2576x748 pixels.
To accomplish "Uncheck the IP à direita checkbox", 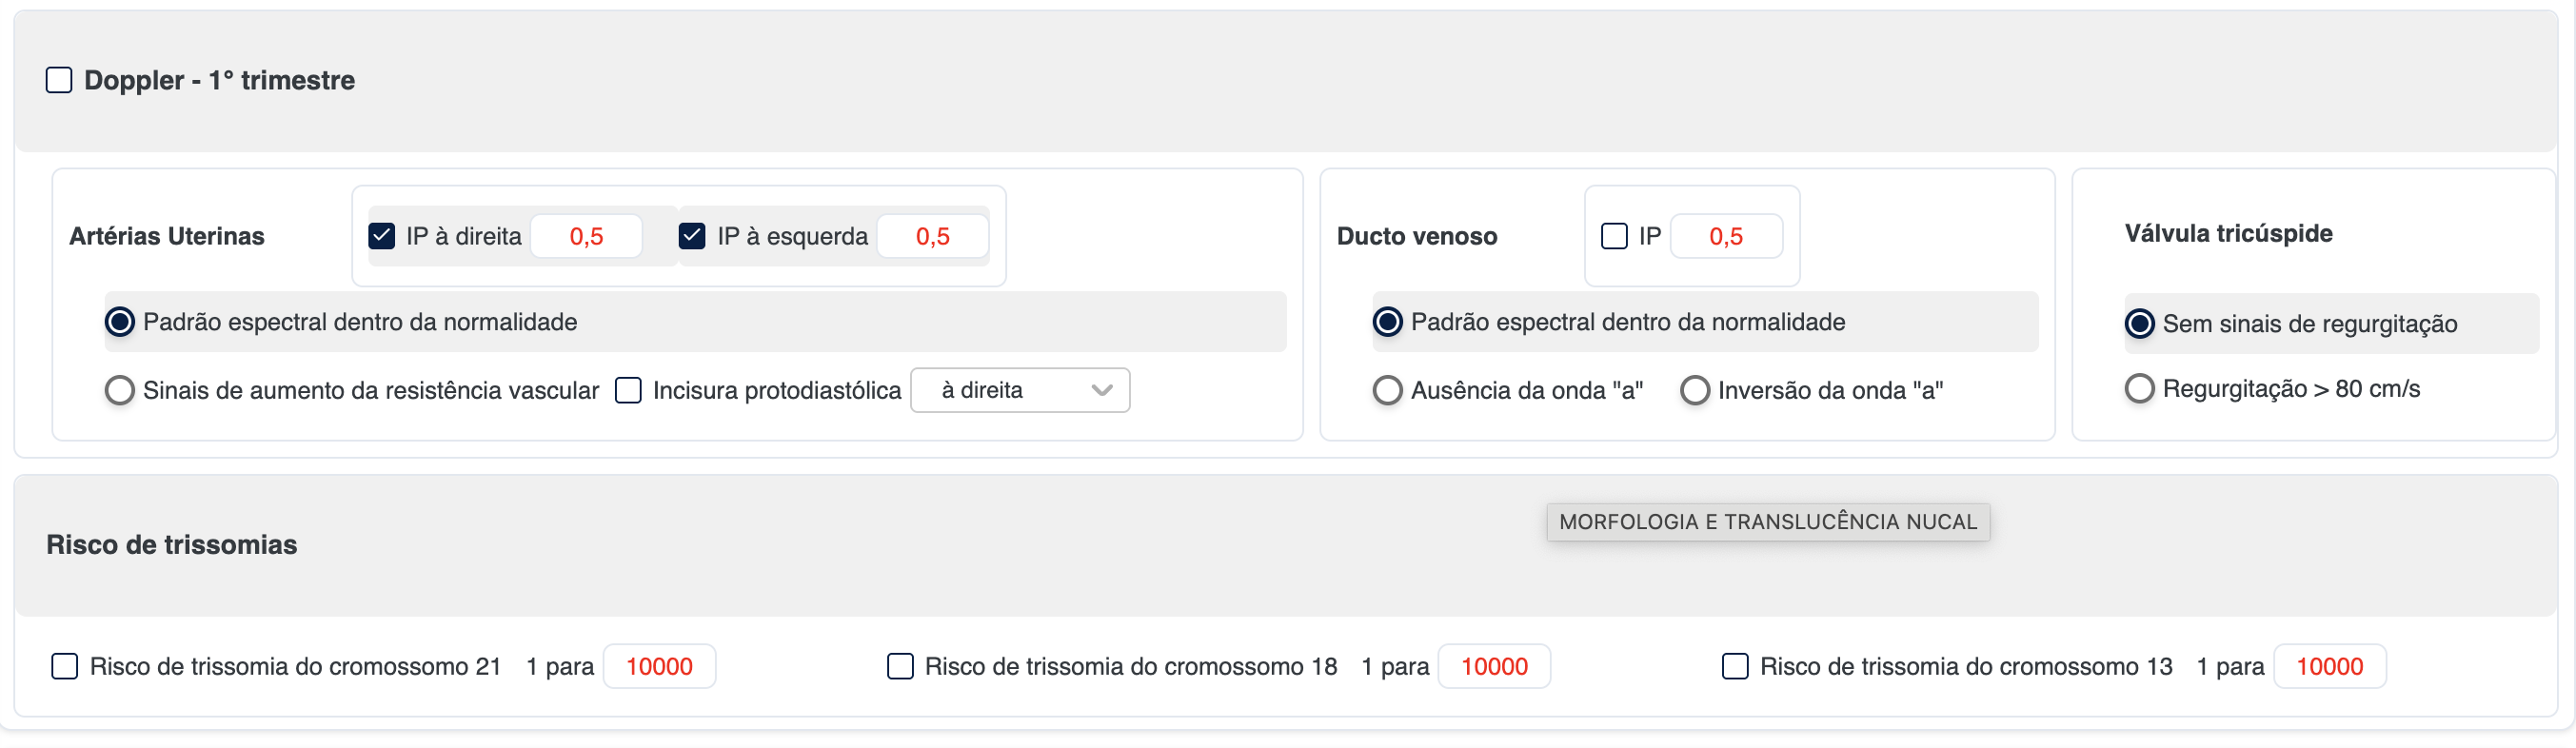I will (381, 236).
